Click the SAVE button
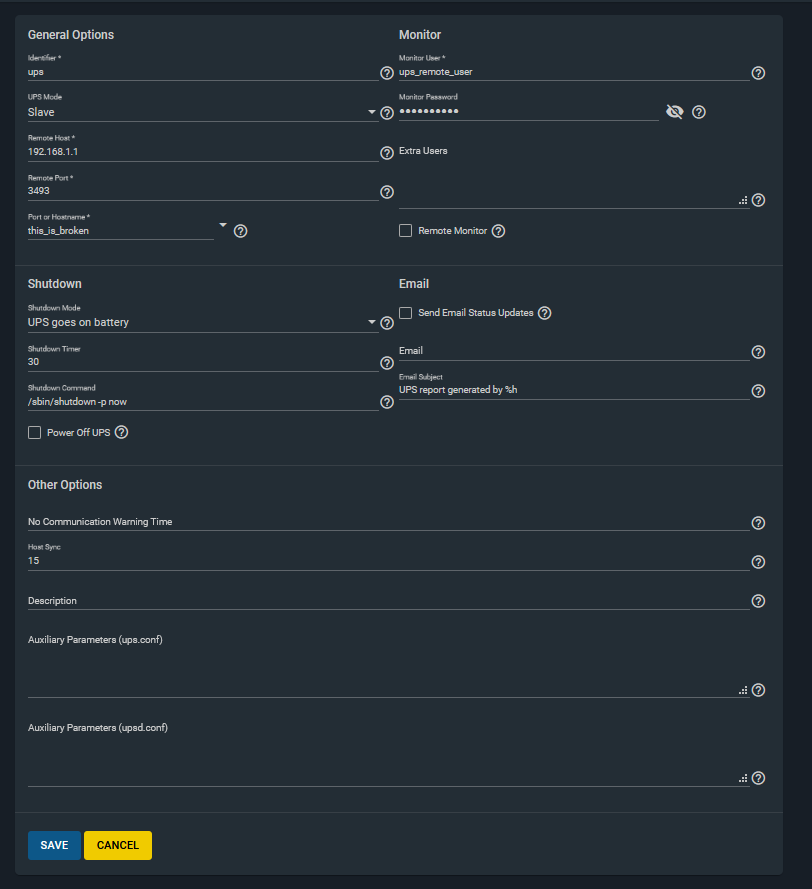 54,845
